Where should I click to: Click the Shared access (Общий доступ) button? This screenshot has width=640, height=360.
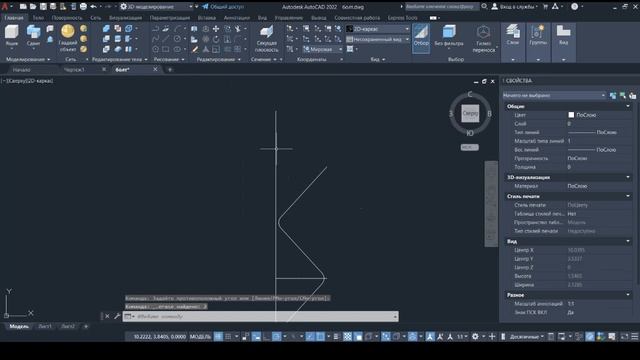click(223, 7)
